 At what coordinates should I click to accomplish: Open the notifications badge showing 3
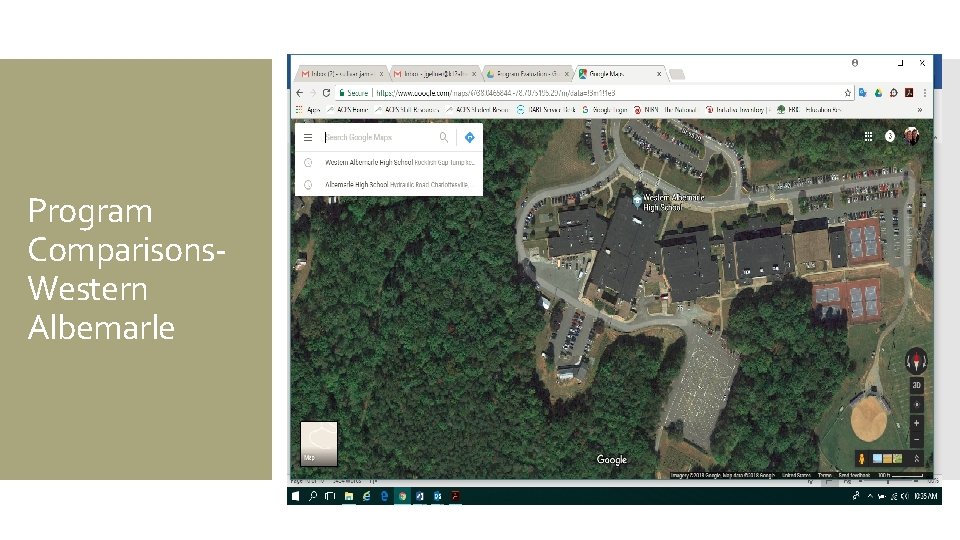click(890, 136)
